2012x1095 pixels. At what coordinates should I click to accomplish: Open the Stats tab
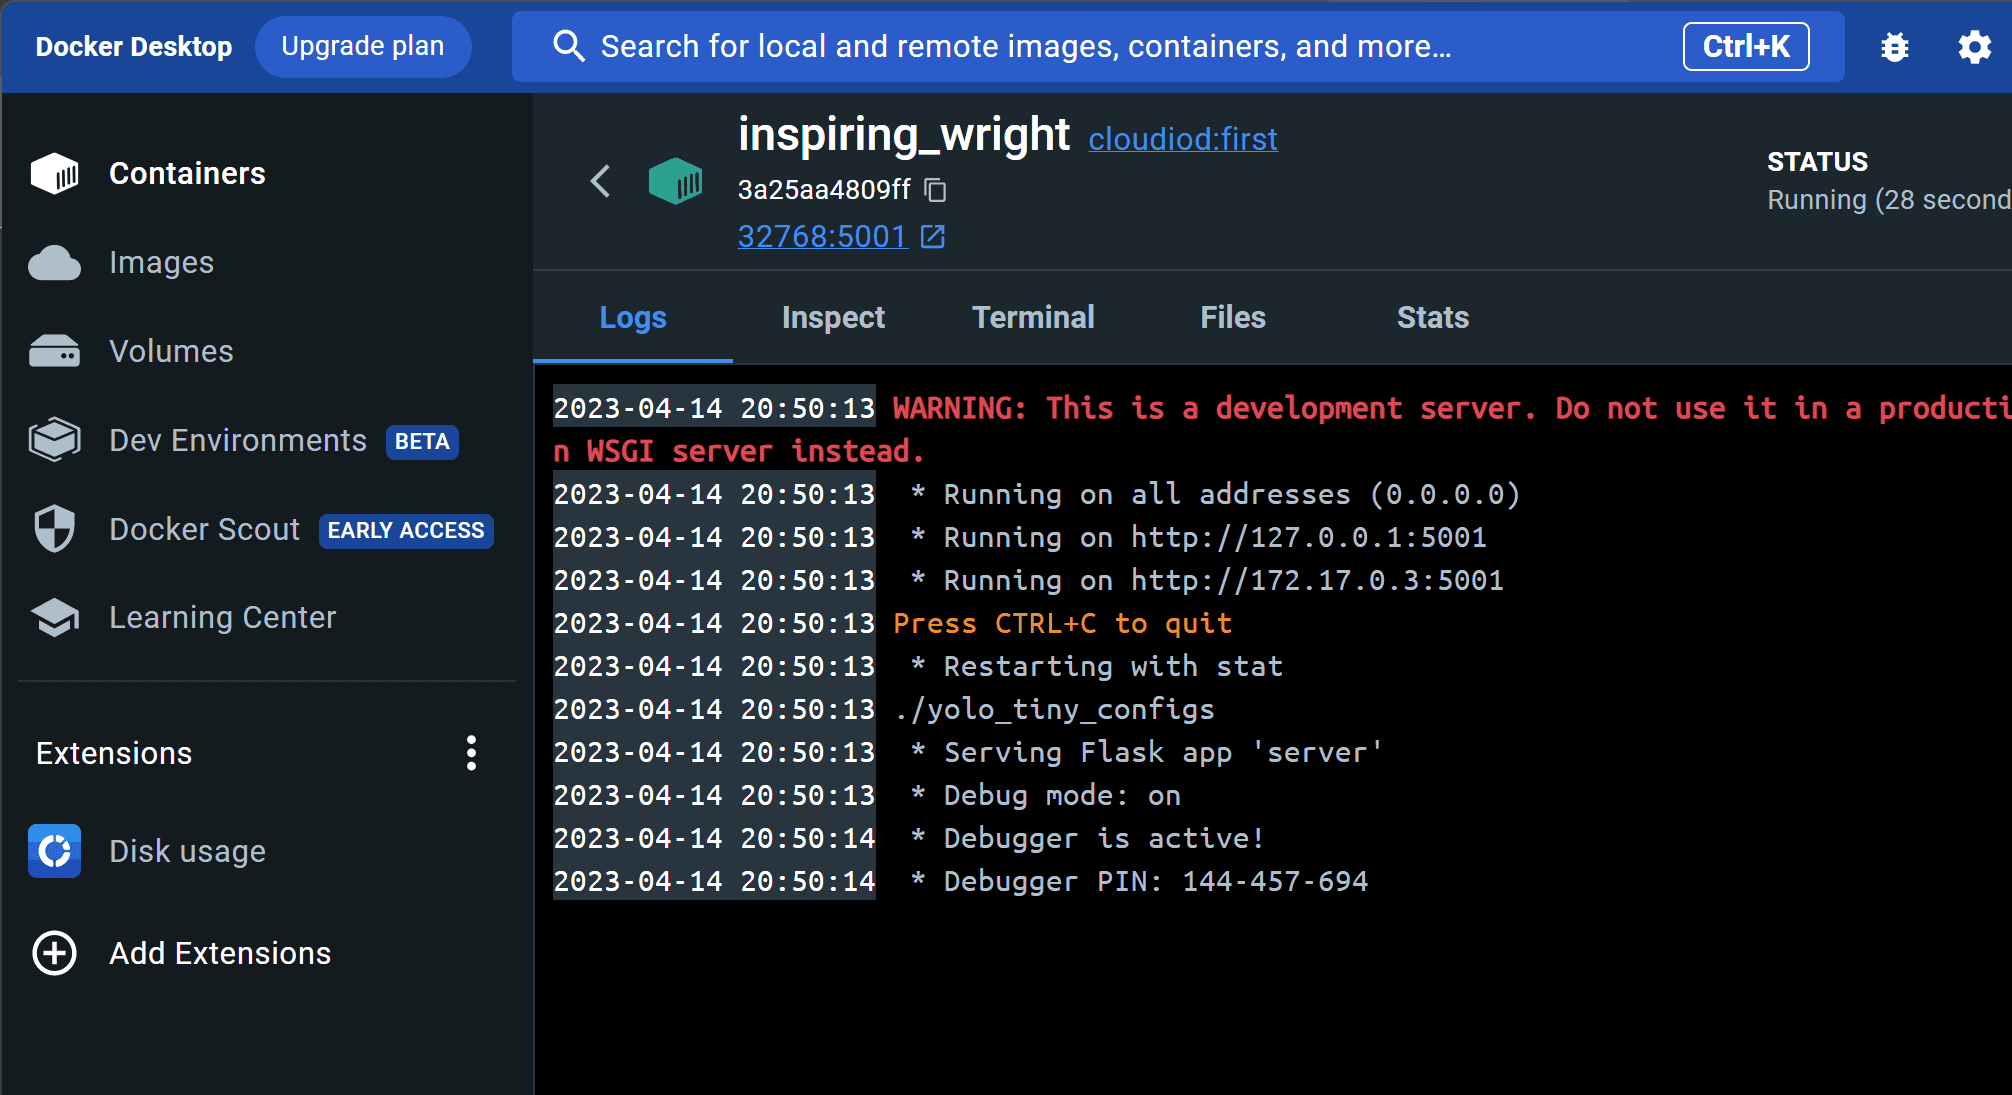(x=1433, y=317)
